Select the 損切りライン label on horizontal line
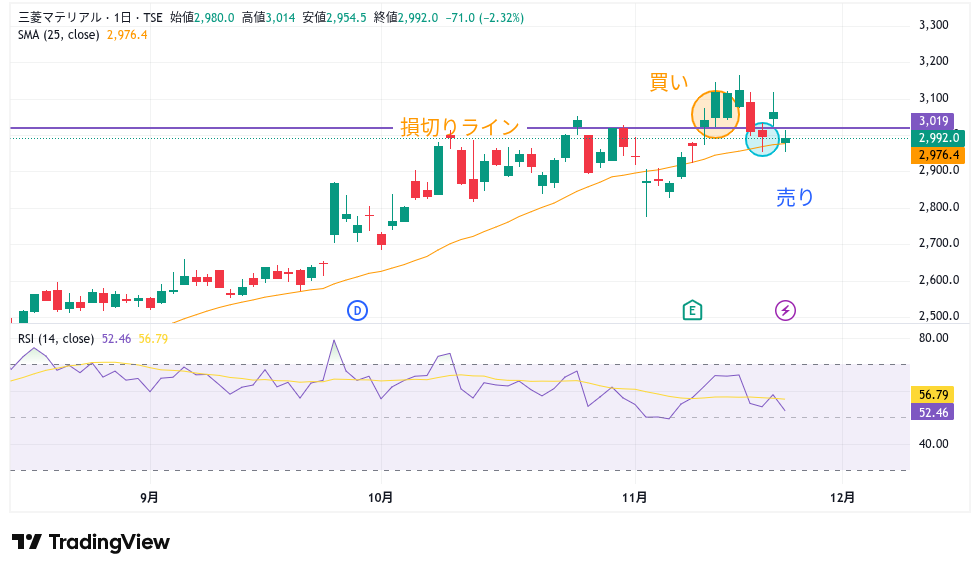This screenshot has width=980, height=572. point(460,127)
